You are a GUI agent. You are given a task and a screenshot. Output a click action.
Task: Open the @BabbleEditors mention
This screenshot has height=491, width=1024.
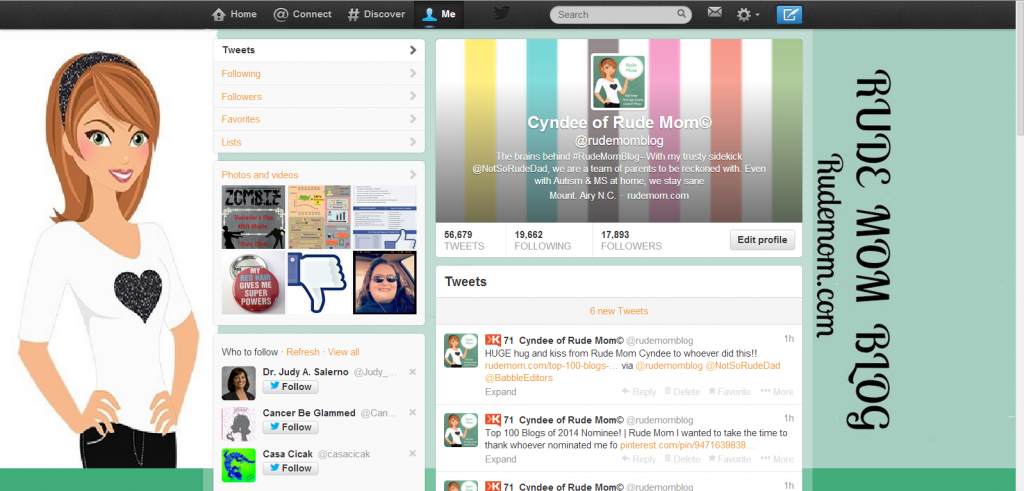[519, 377]
